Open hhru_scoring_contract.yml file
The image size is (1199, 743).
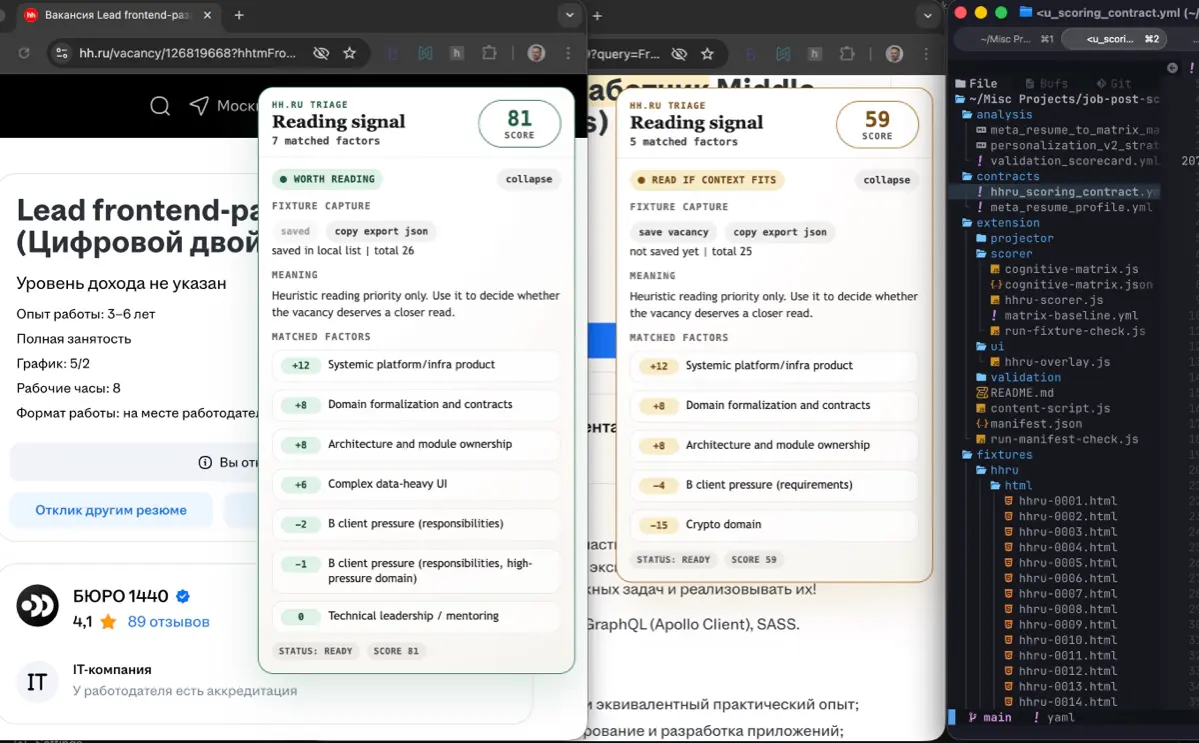point(1067,192)
